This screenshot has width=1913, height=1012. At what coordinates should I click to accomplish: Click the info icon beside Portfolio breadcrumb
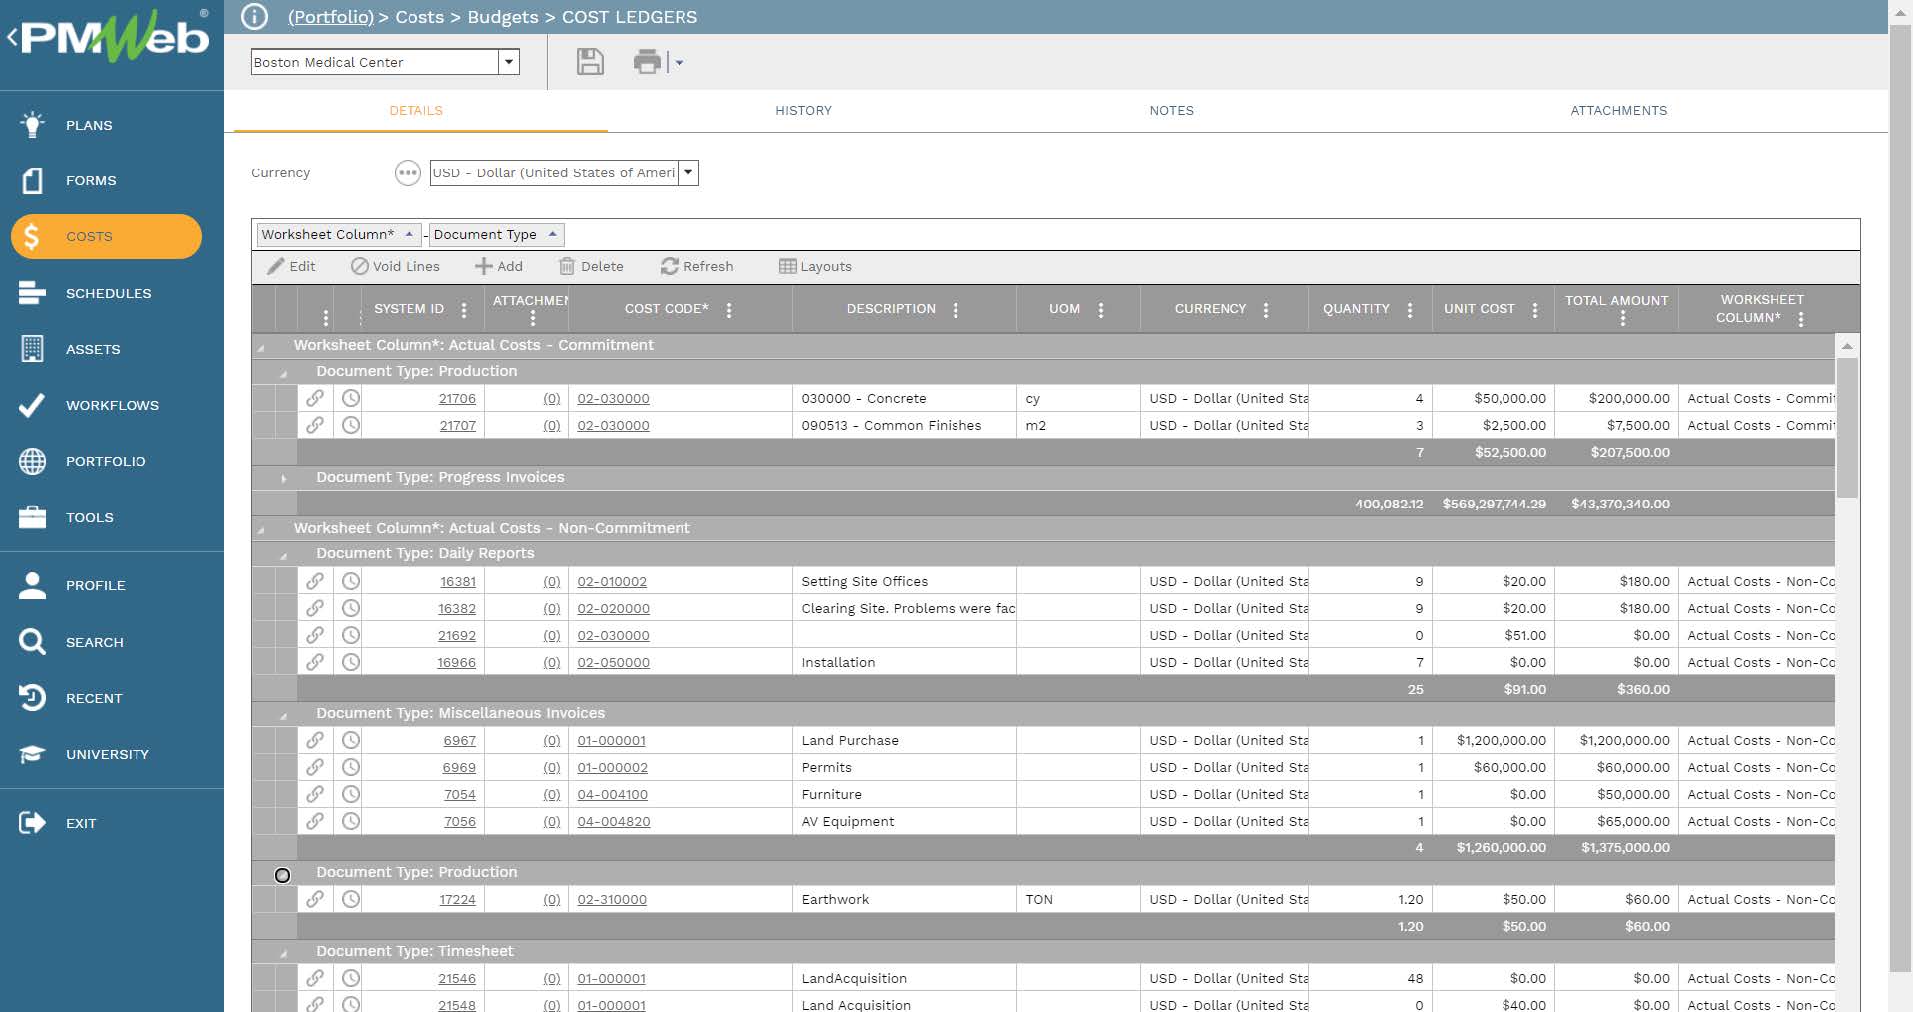click(x=255, y=17)
